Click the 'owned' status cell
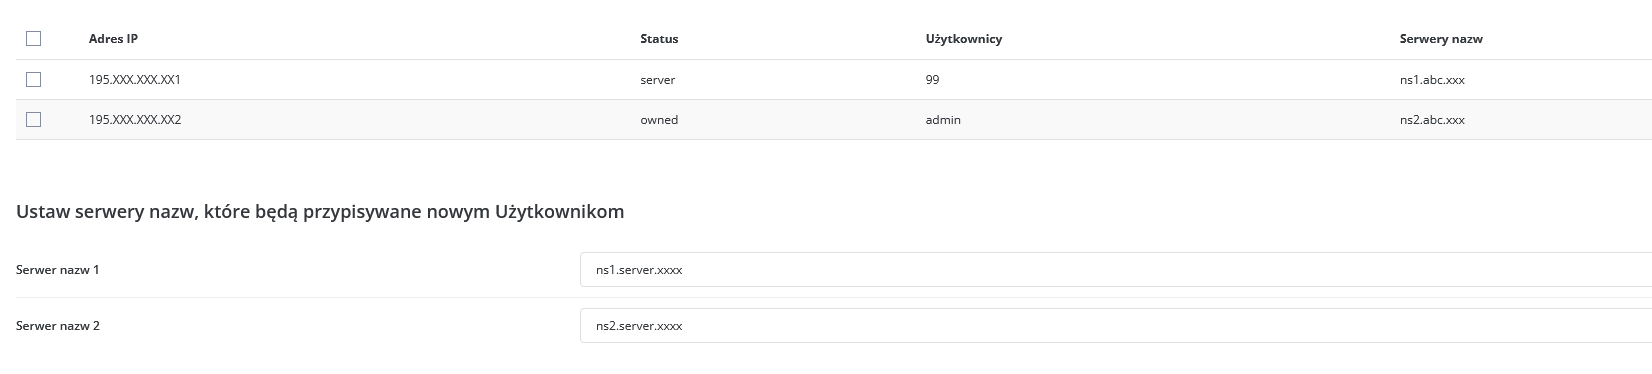The image size is (1652, 374). click(x=659, y=119)
